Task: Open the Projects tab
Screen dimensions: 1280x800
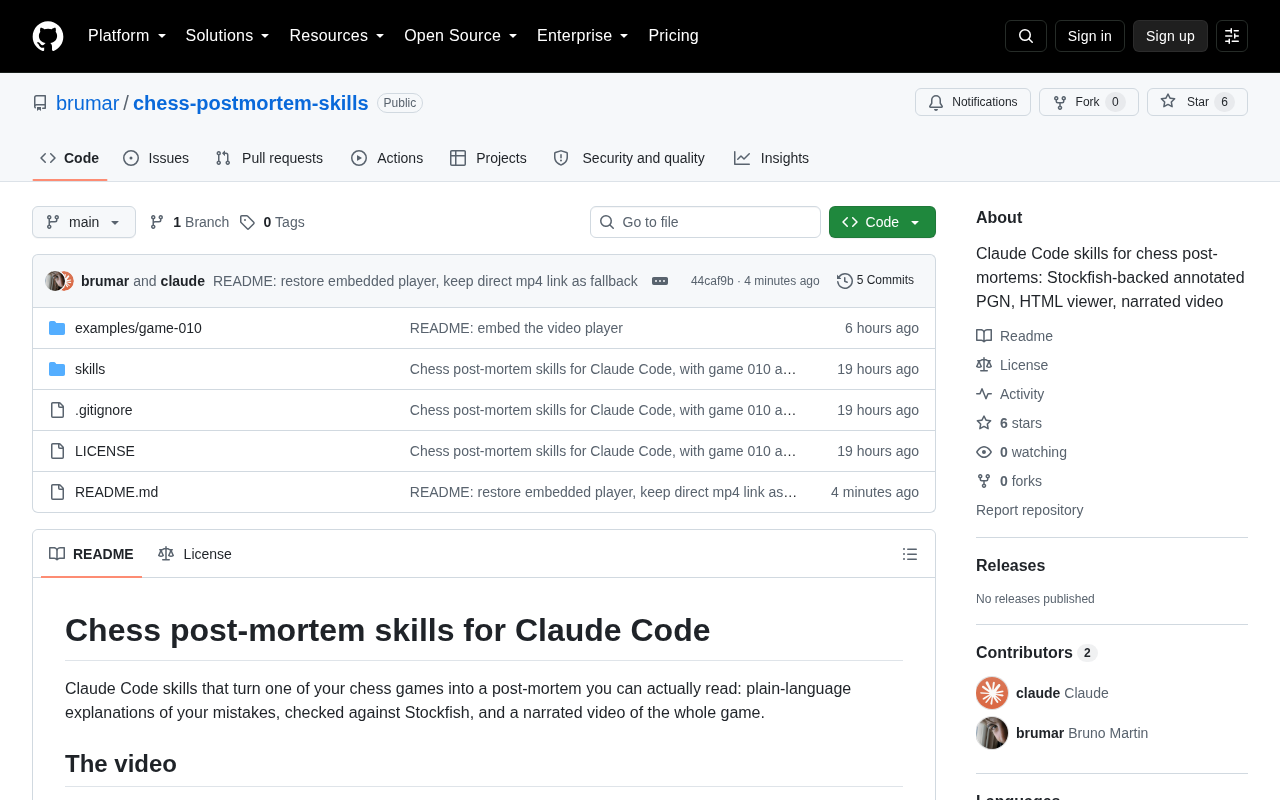Action: point(488,158)
